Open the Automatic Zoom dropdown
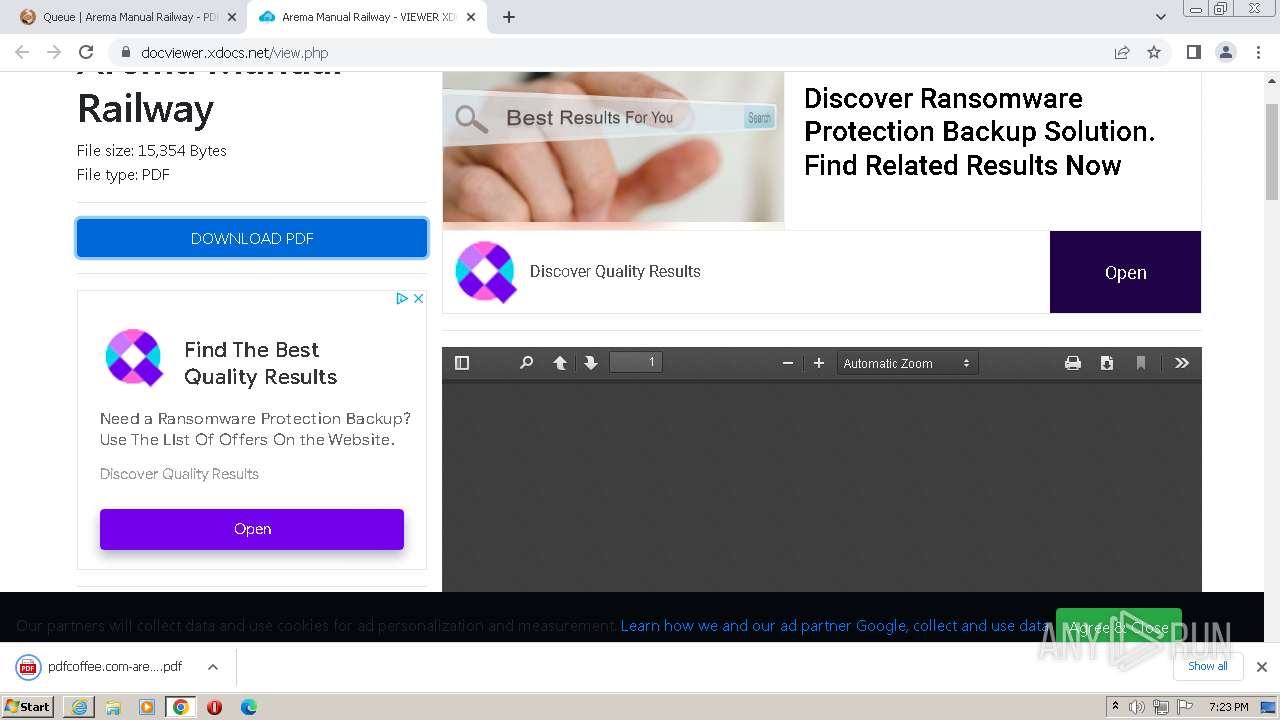This screenshot has height=720, width=1280. click(x=907, y=363)
